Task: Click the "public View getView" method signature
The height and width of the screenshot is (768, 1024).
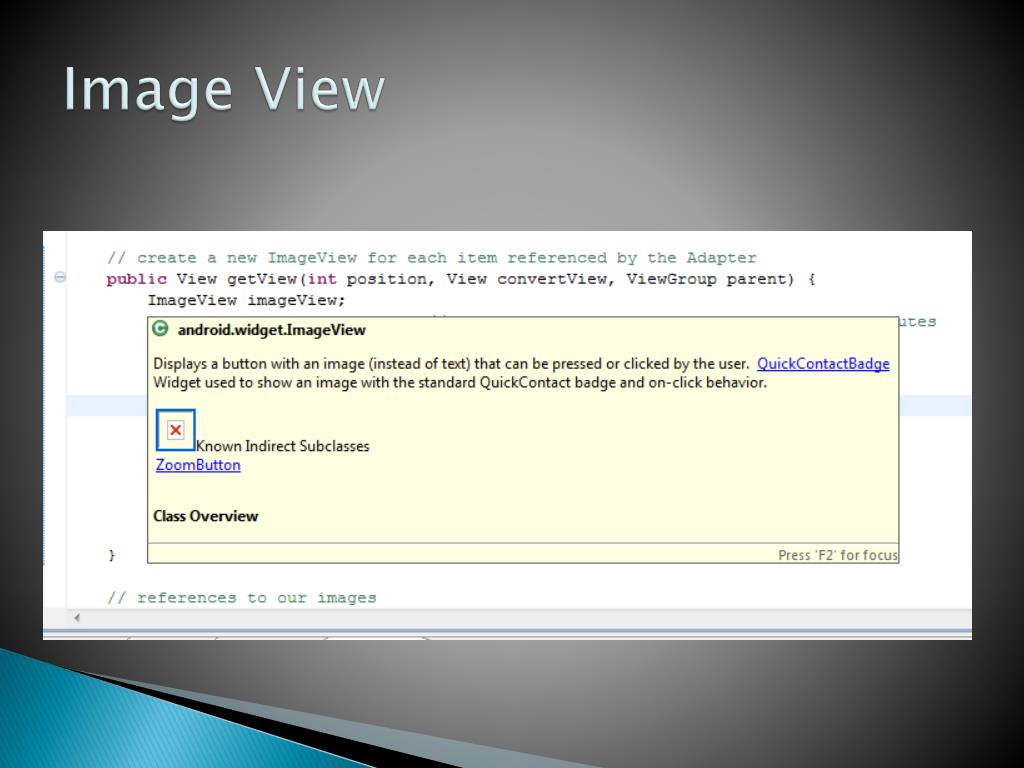Action: coord(461,279)
